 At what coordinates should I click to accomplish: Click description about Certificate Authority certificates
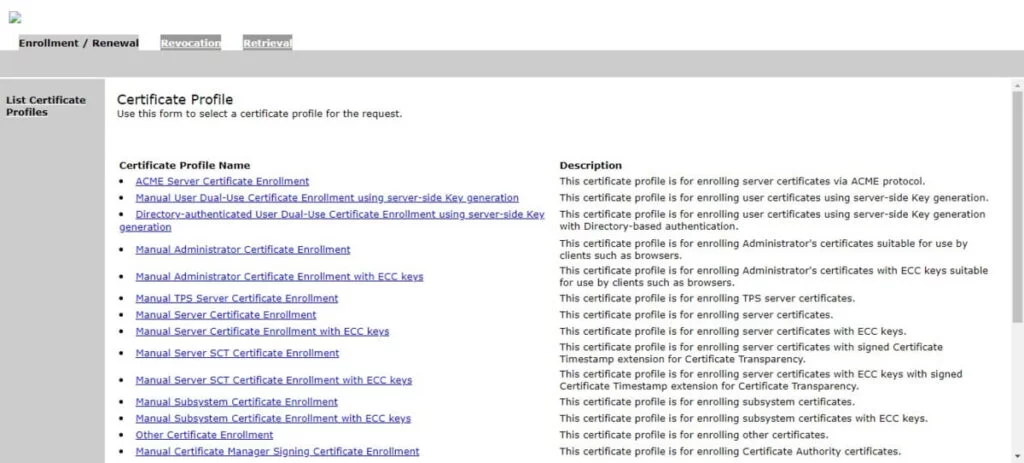click(730, 451)
